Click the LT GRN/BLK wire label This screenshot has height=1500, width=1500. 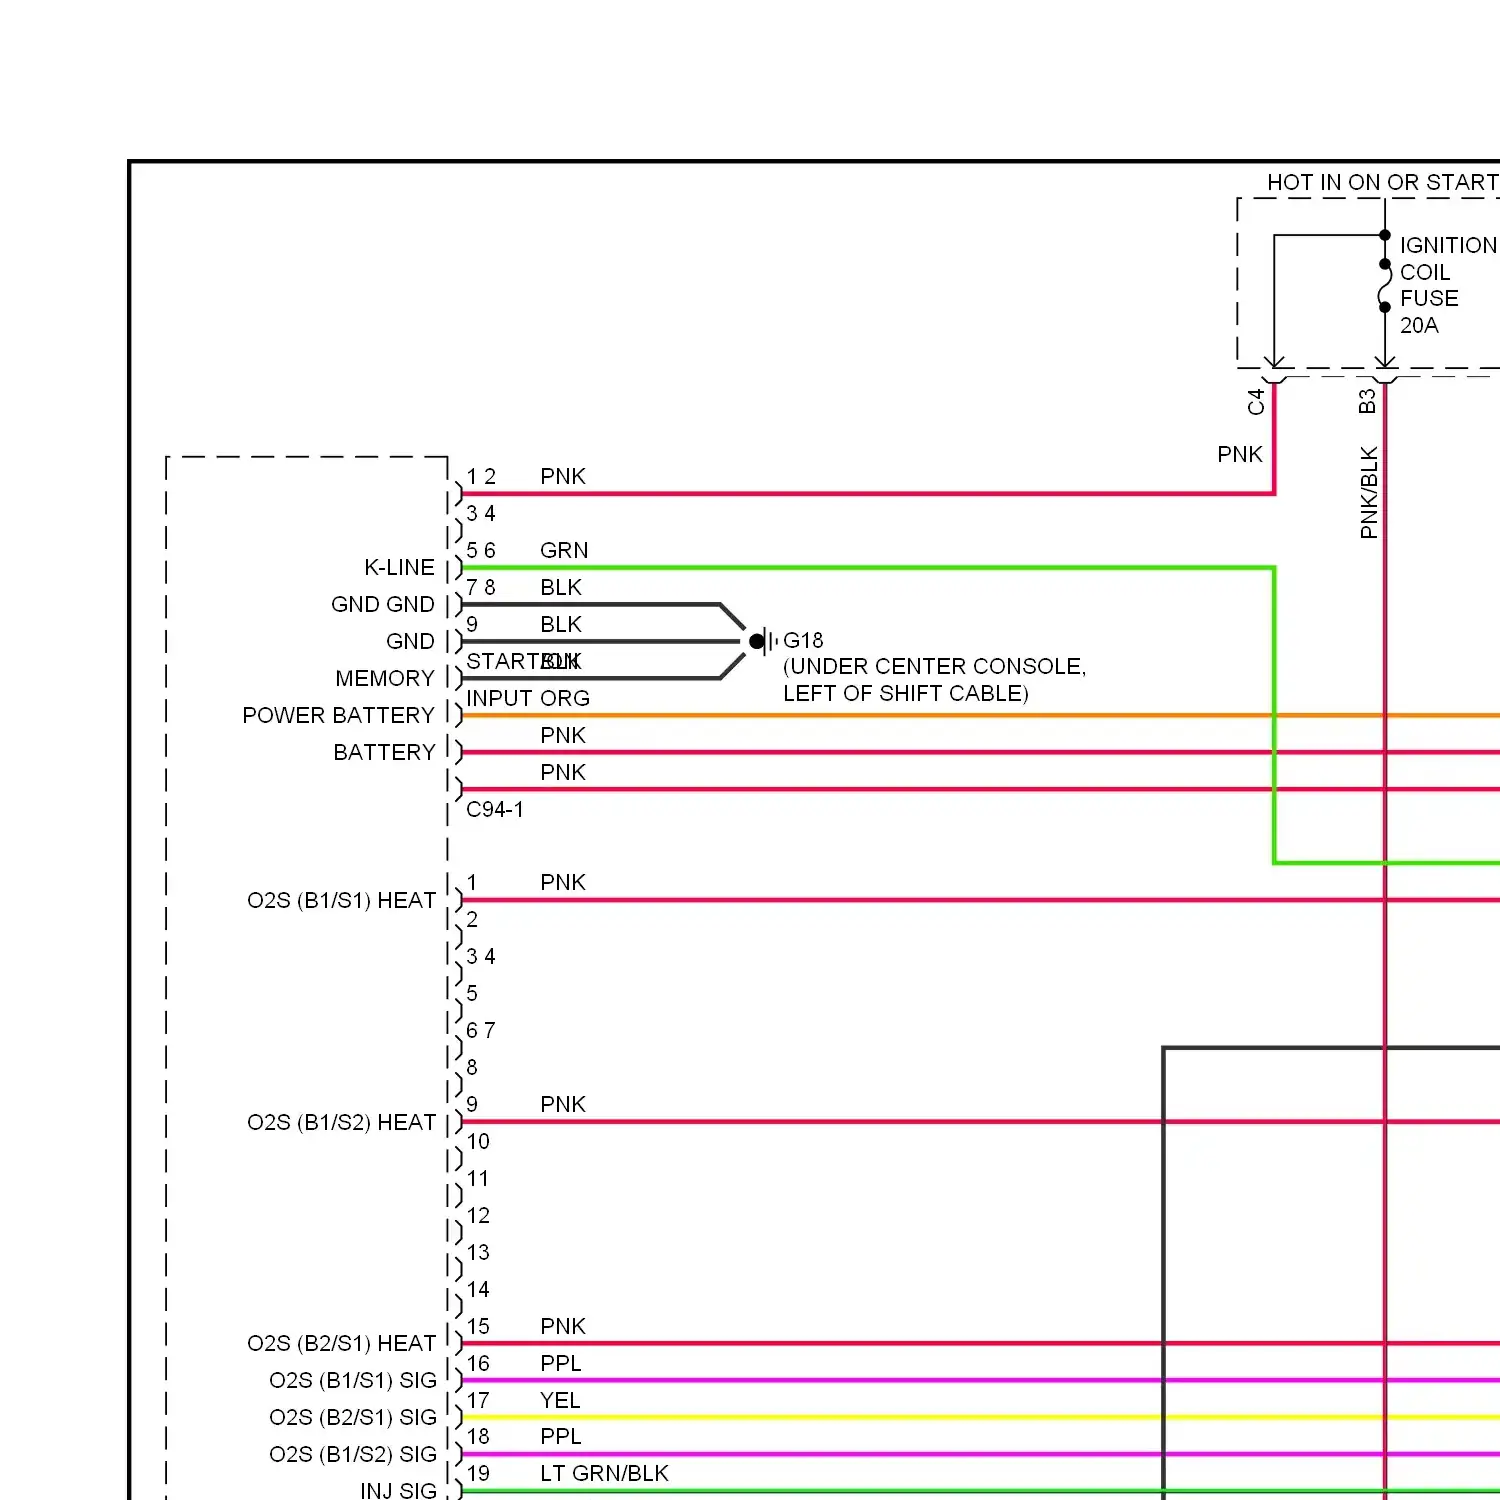(x=604, y=1473)
